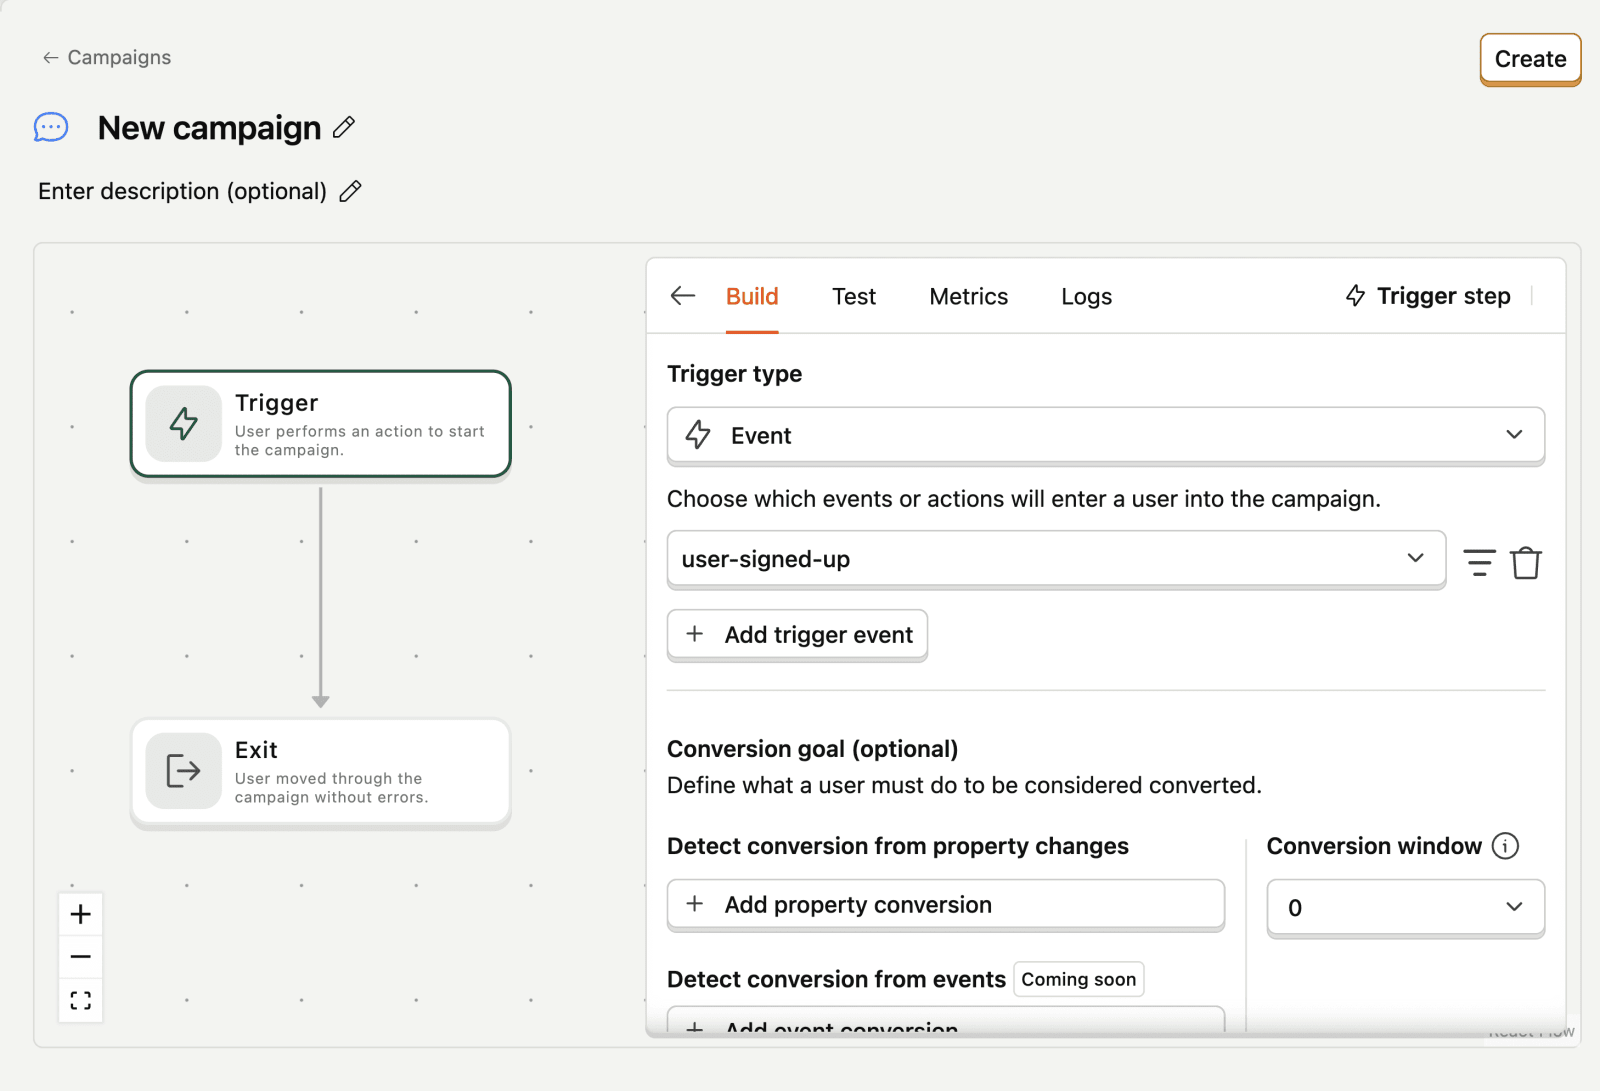This screenshot has height=1091, width=1600.
Task: Open the Metrics tab
Action: point(968,296)
